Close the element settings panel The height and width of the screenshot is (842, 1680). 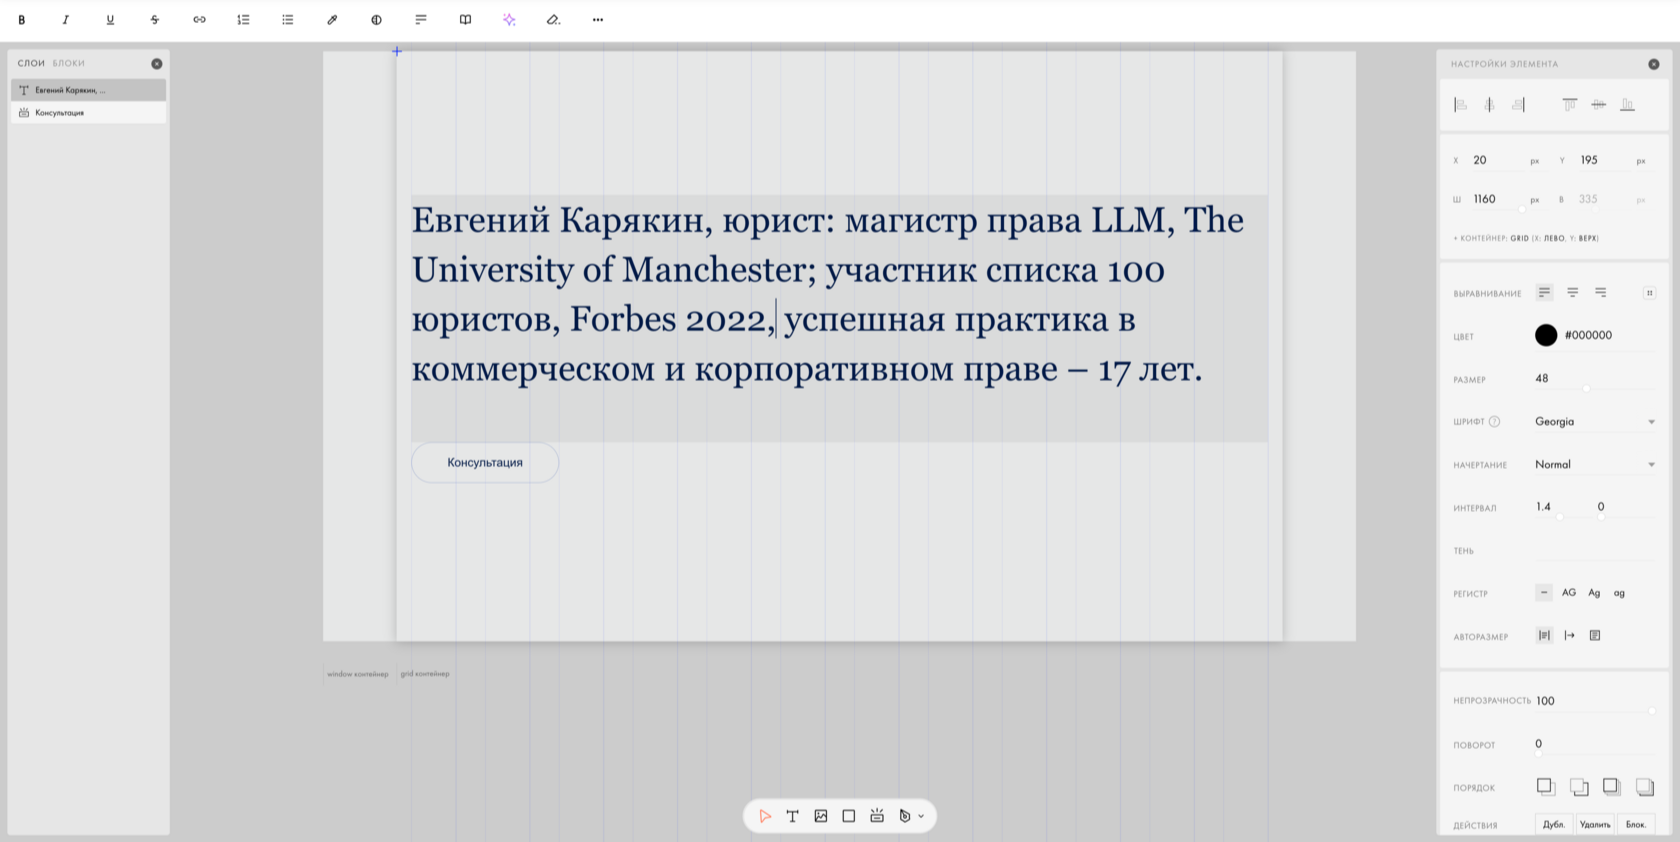[x=1654, y=64]
